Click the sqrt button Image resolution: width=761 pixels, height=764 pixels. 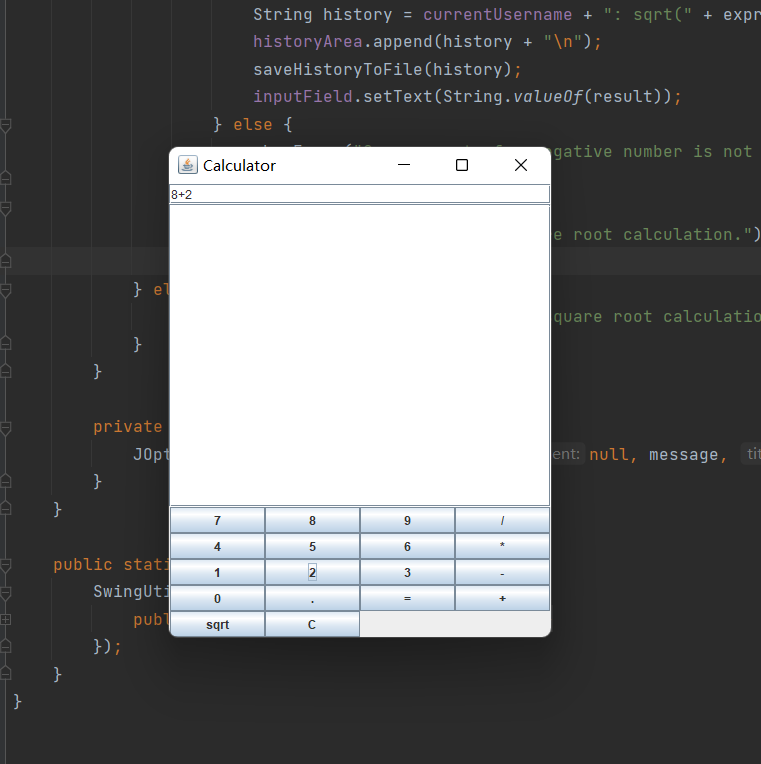coord(217,624)
